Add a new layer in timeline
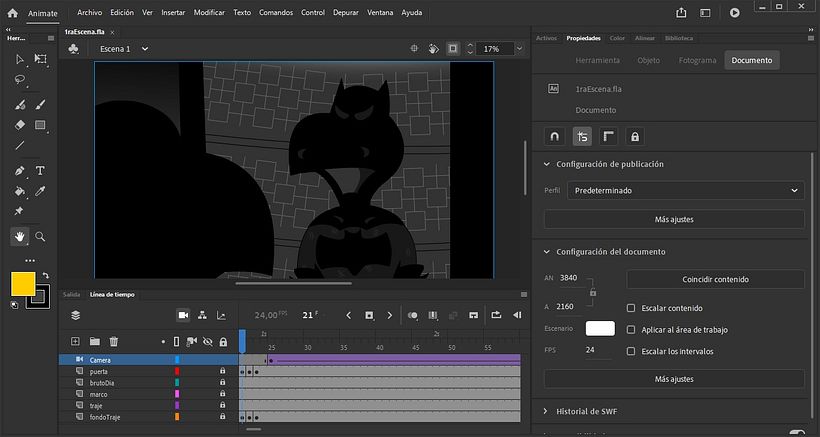Viewport: 820px width, 437px height. (x=75, y=341)
